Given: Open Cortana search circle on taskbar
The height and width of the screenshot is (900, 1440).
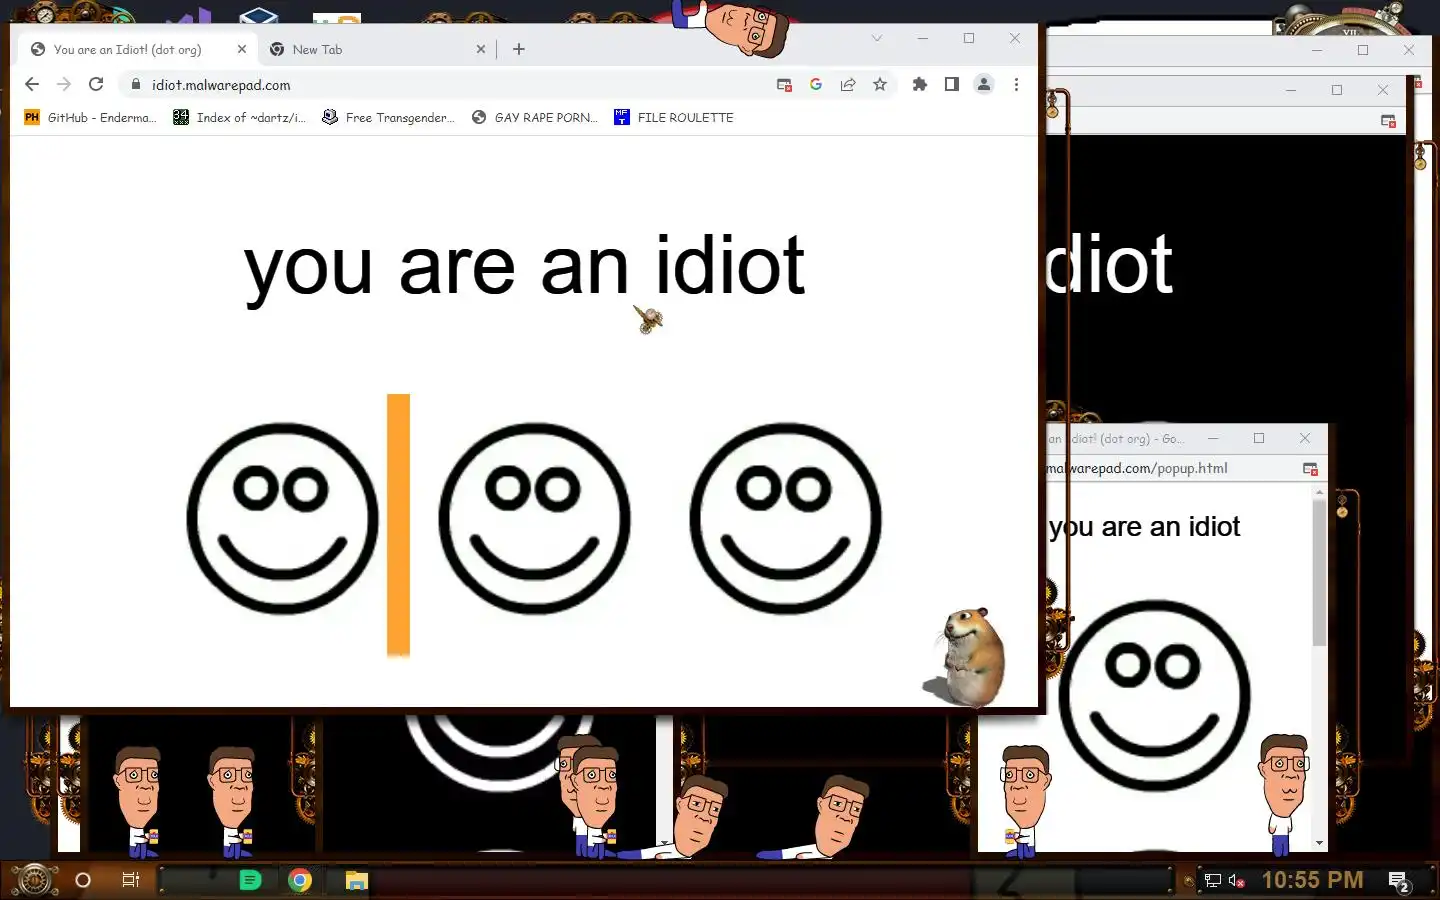Looking at the screenshot, I should (x=83, y=880).
